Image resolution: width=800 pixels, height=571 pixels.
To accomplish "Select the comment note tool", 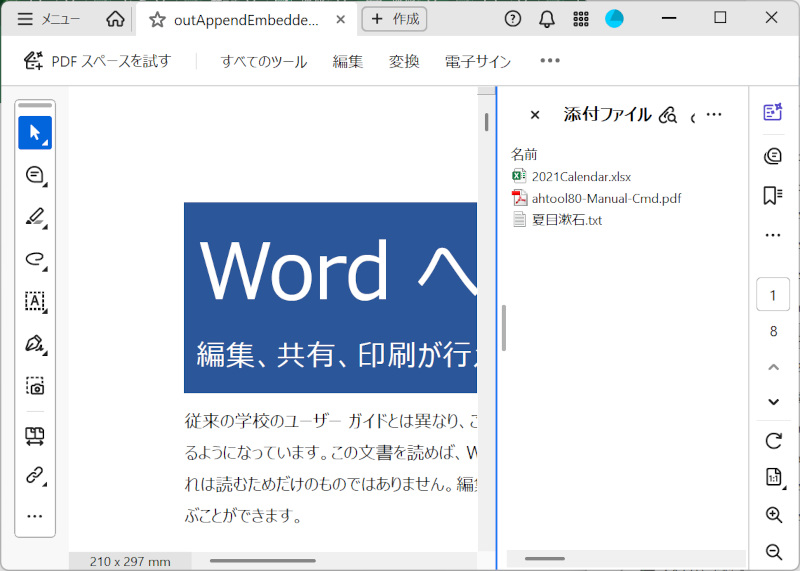I will pyautogui.click(x=35, y=176).
